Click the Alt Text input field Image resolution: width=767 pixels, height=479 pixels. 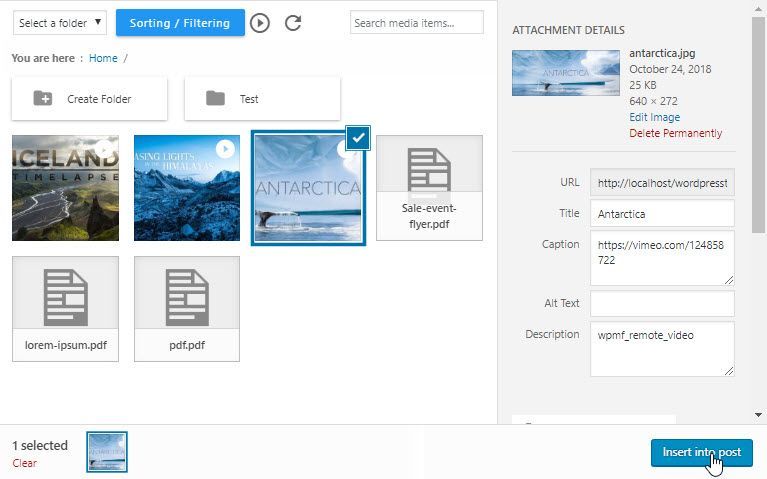662,304
